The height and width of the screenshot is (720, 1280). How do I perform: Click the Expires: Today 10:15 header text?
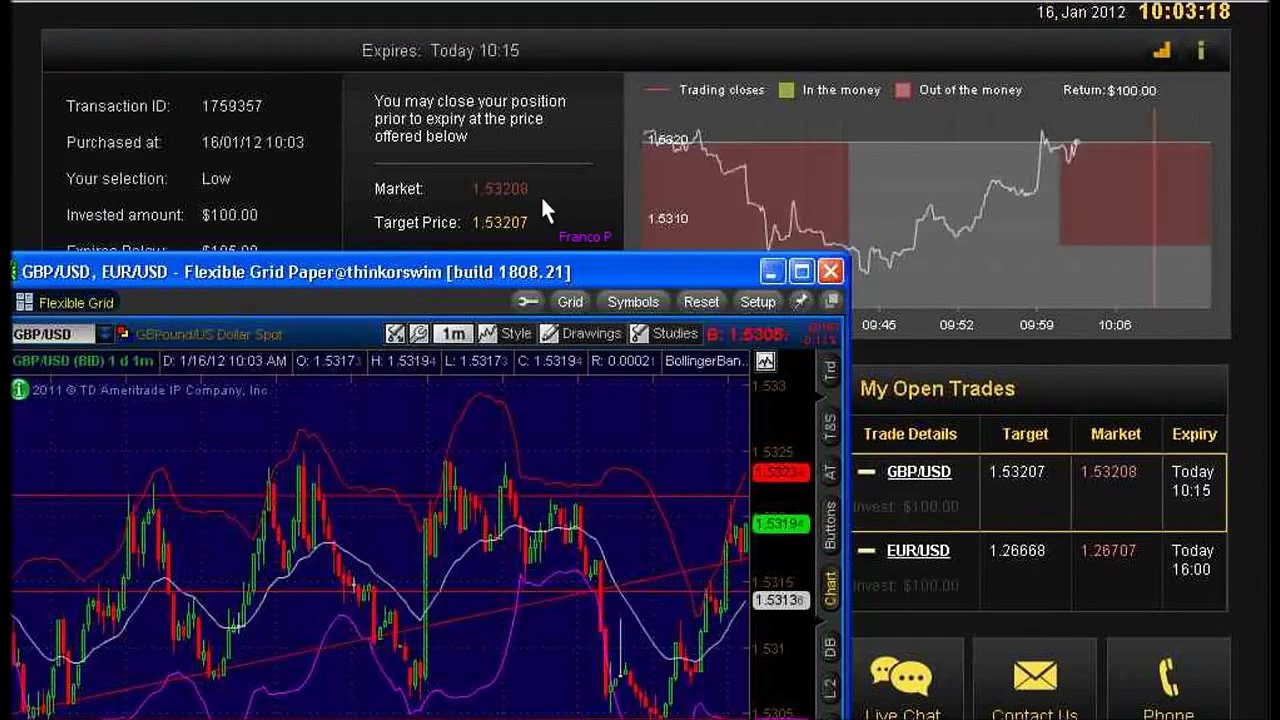[x=440, y=51]
